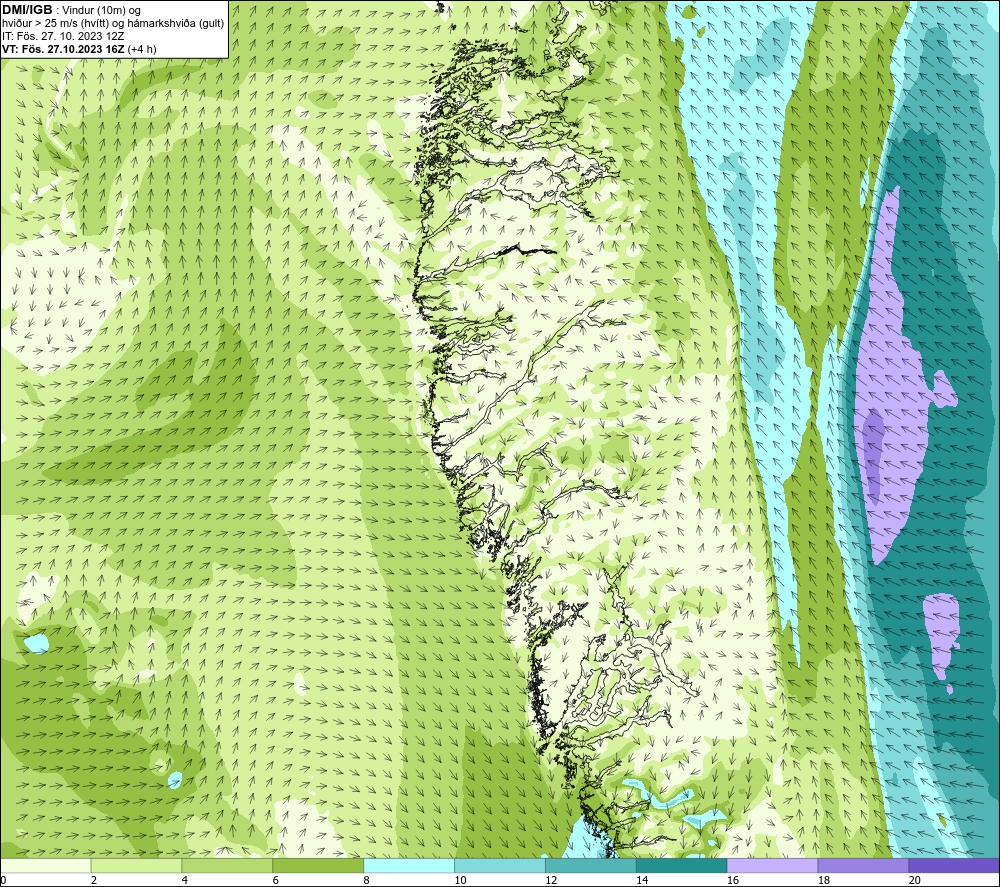Click the '2' label on the wind scale

click(94, 880)
